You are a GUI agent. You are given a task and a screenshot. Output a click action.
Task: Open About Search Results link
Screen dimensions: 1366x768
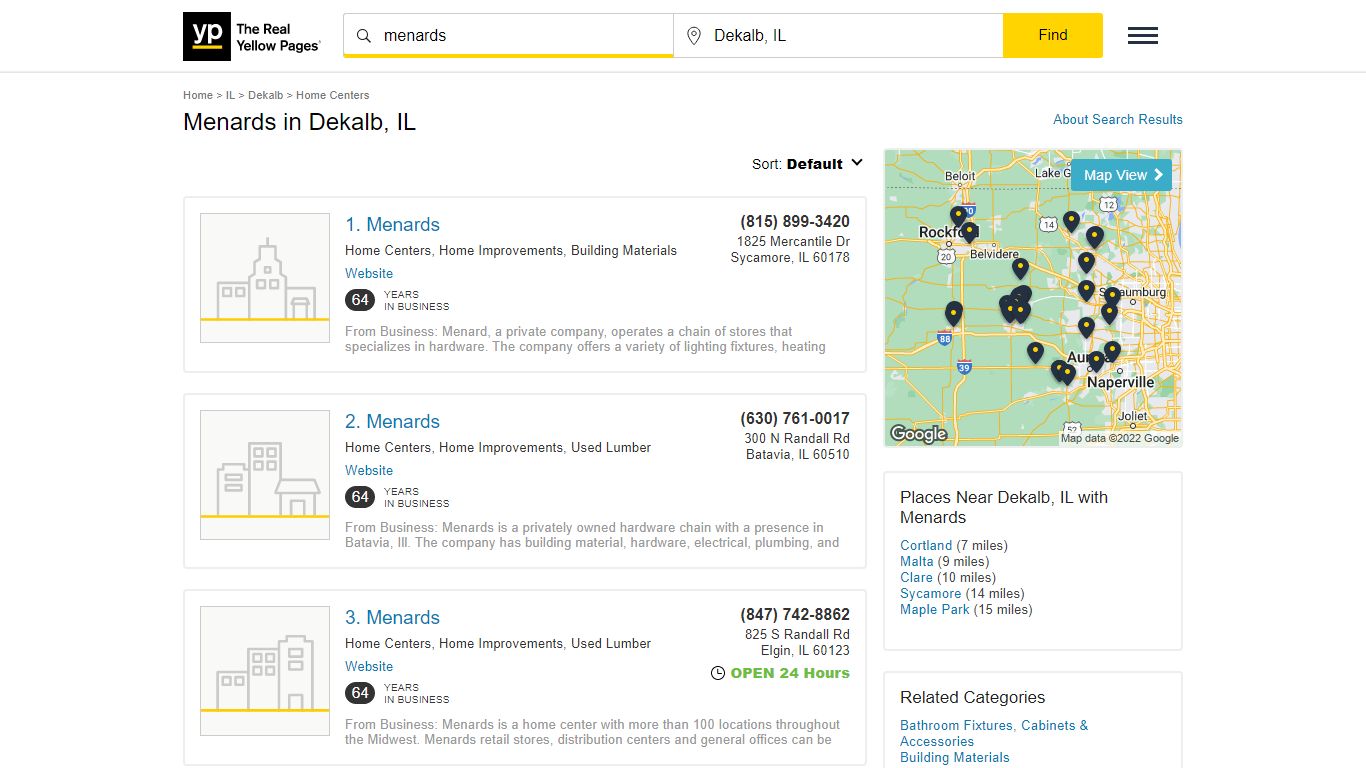(1118, 119)
